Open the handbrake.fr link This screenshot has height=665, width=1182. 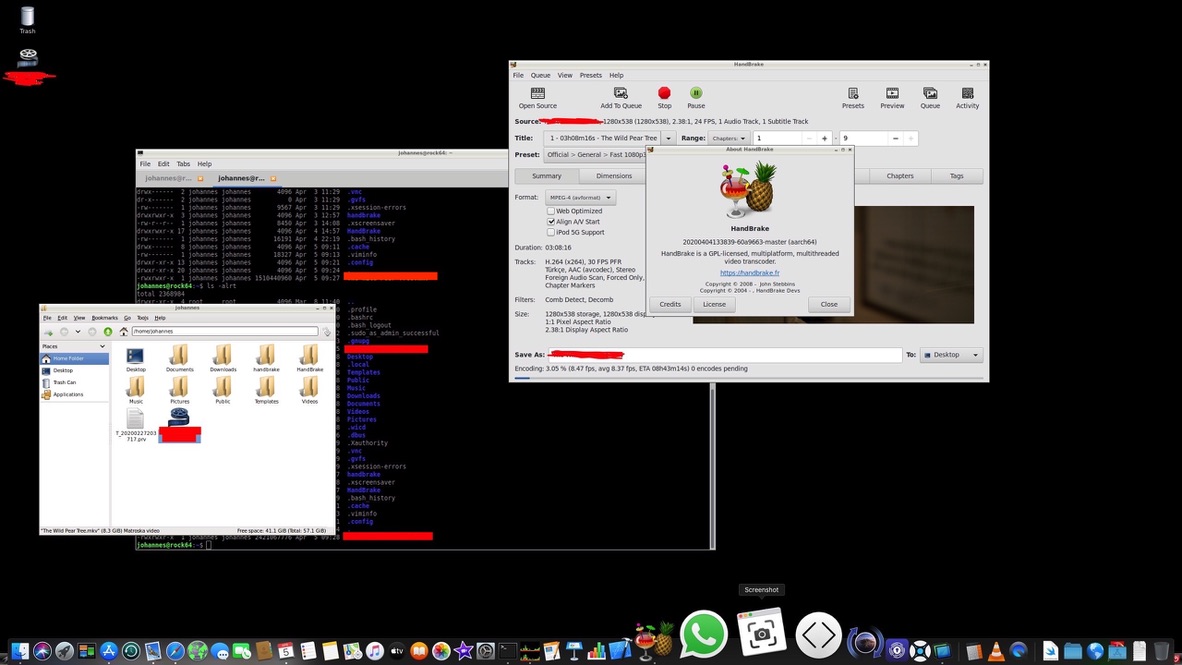[x=749, y=273]
